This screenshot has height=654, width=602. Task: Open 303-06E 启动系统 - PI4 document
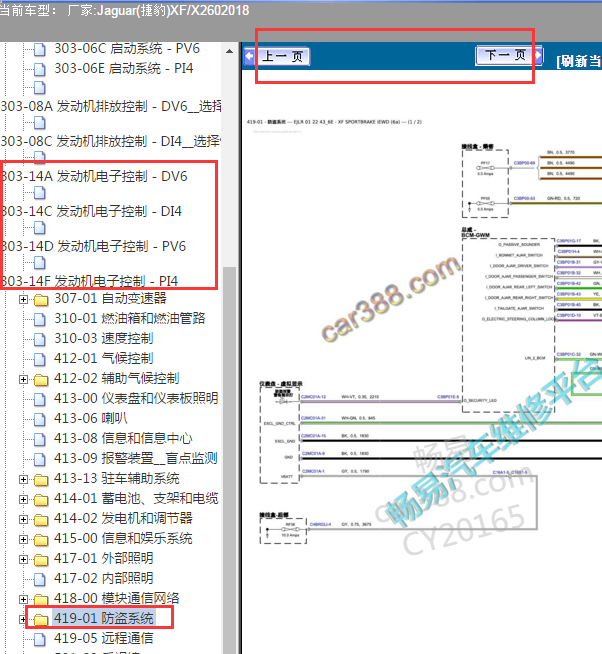123,68
